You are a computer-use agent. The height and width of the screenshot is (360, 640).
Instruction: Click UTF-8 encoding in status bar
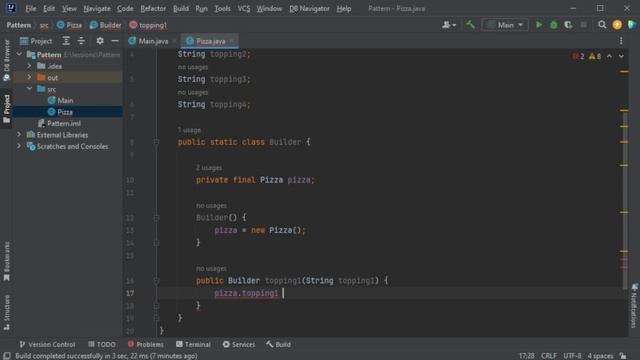point(572,356)
